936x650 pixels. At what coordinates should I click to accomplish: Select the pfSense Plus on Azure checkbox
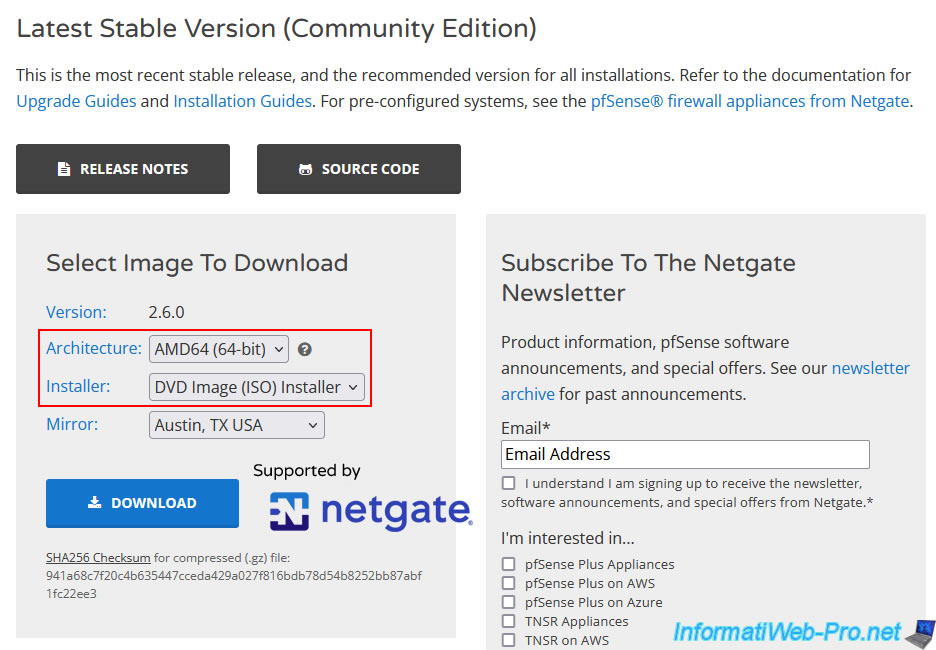(509, 602)
